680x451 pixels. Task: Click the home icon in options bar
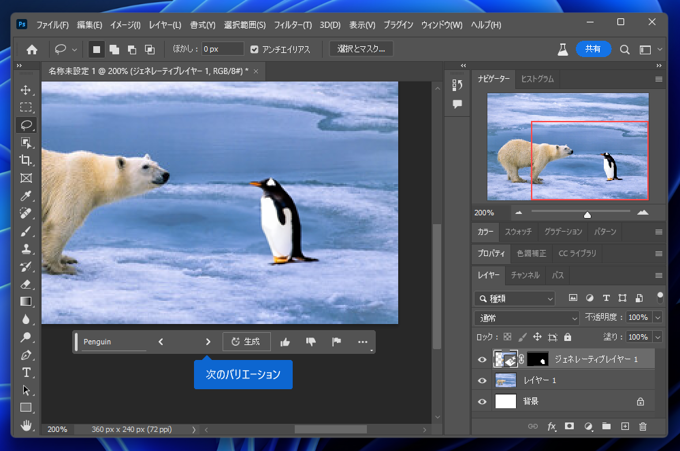[x=32, y=48]
